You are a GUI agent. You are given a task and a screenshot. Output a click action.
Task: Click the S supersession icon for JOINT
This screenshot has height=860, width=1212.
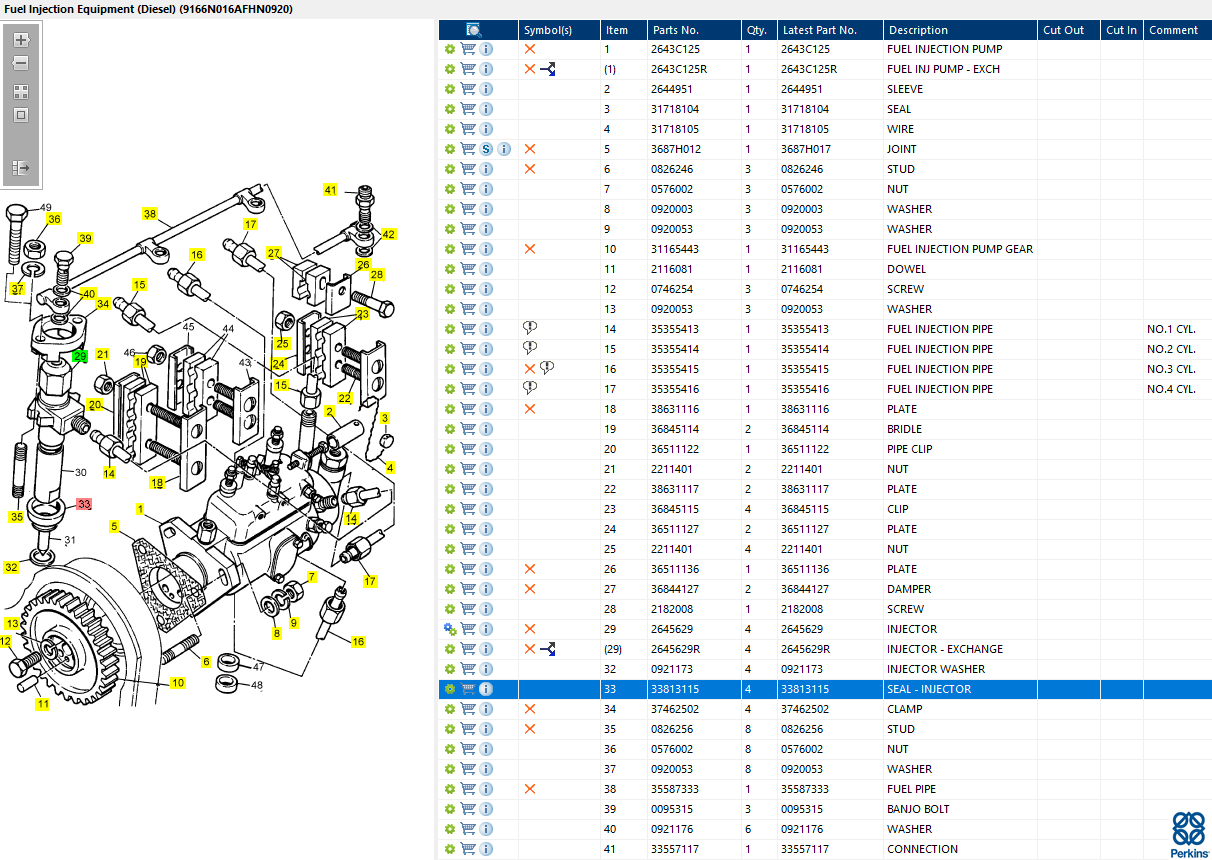click(486, 149)
